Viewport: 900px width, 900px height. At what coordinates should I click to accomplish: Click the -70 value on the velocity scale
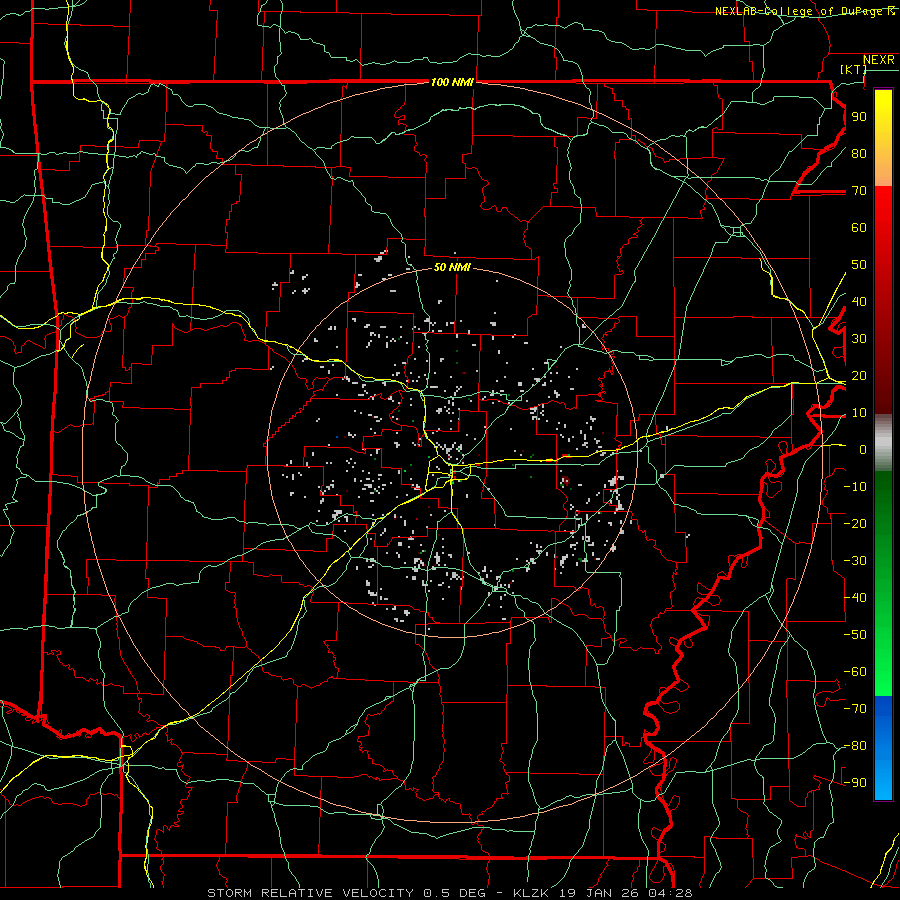point(855,709)
